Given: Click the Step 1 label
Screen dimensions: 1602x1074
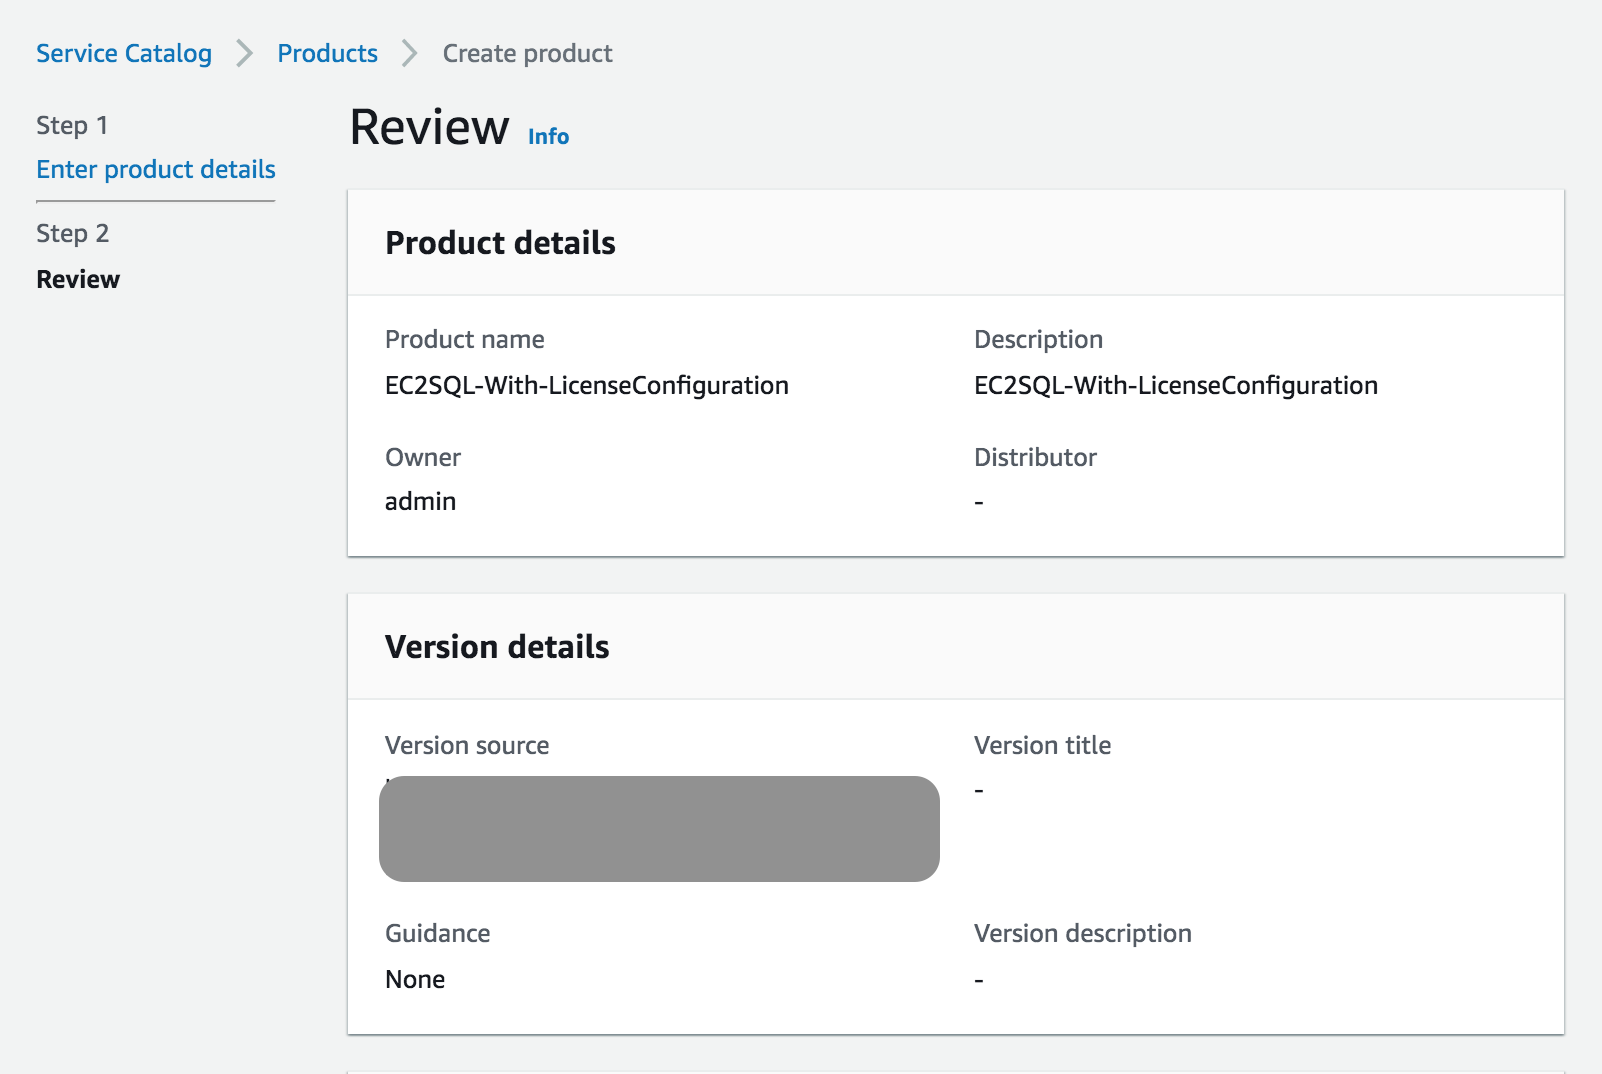Looking at the screenshot, I should coord(72,125).
